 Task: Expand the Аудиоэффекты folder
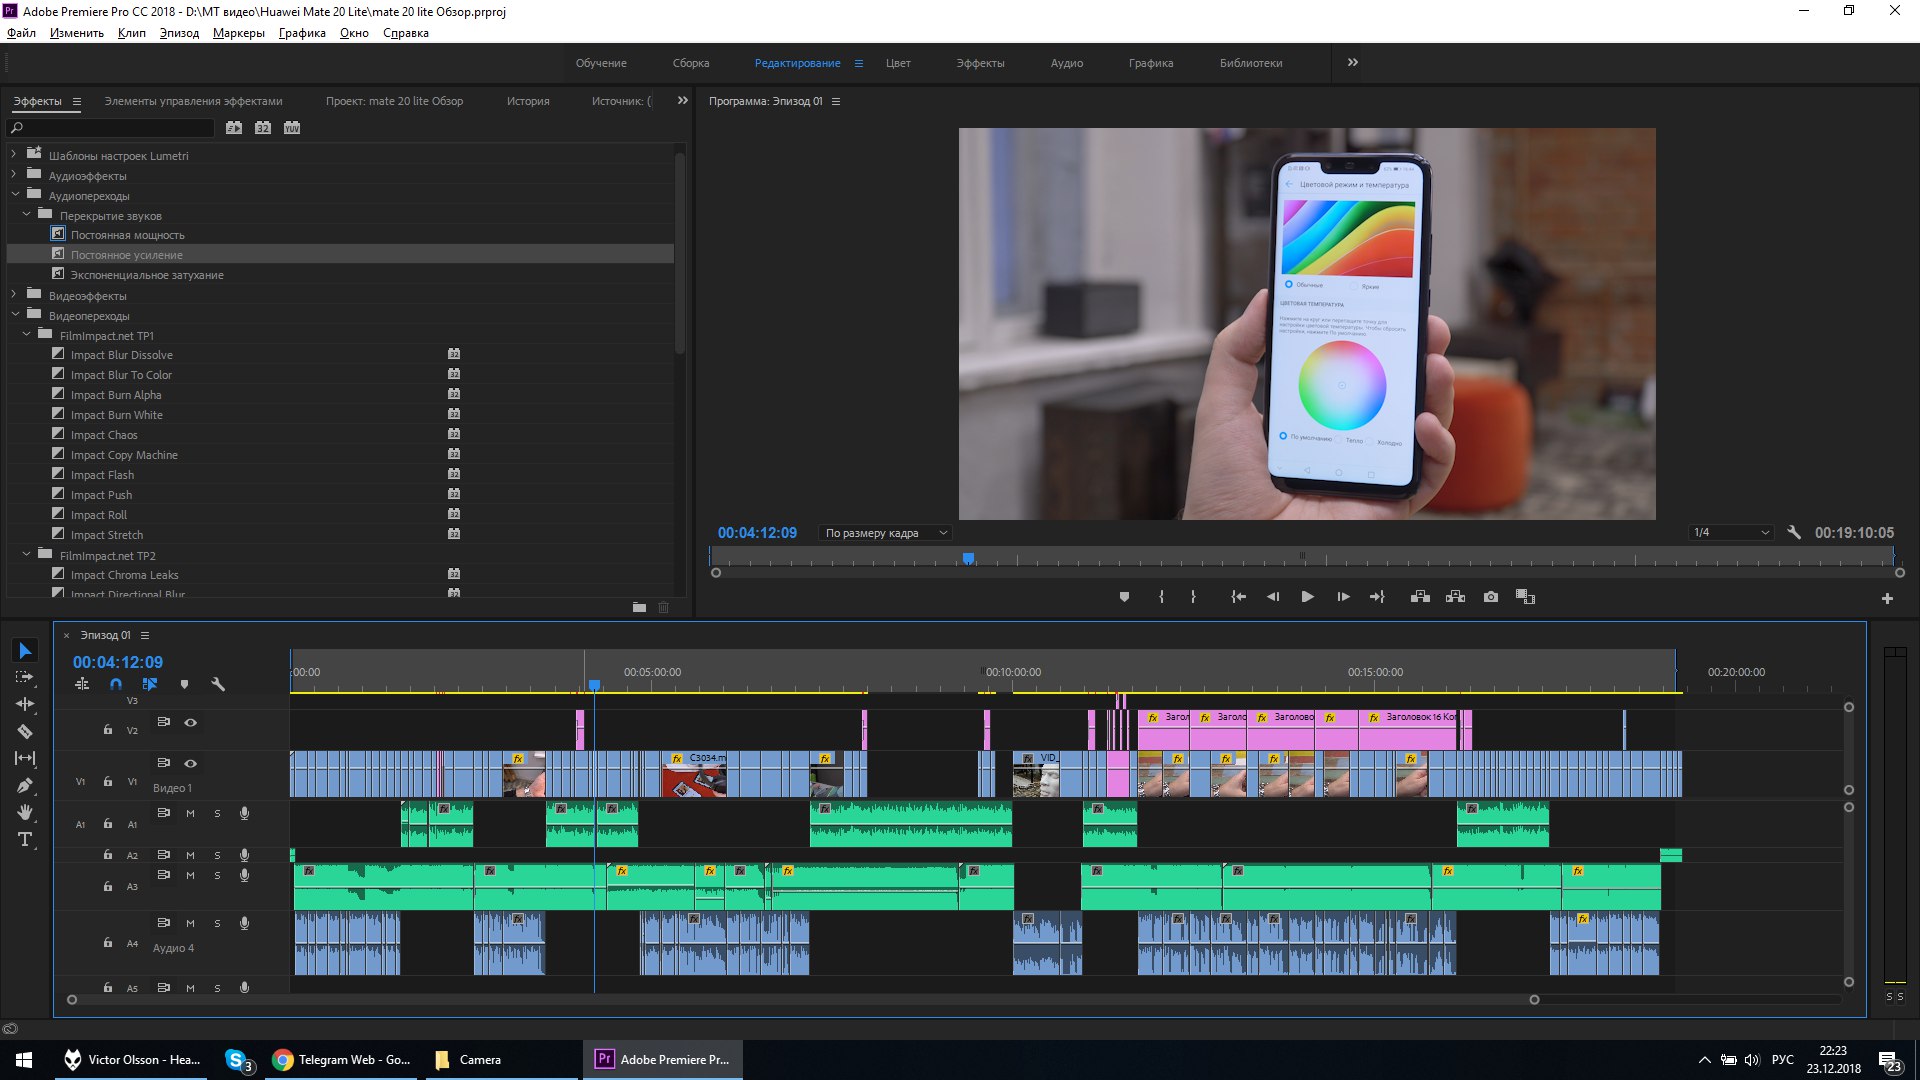(14, 175)
